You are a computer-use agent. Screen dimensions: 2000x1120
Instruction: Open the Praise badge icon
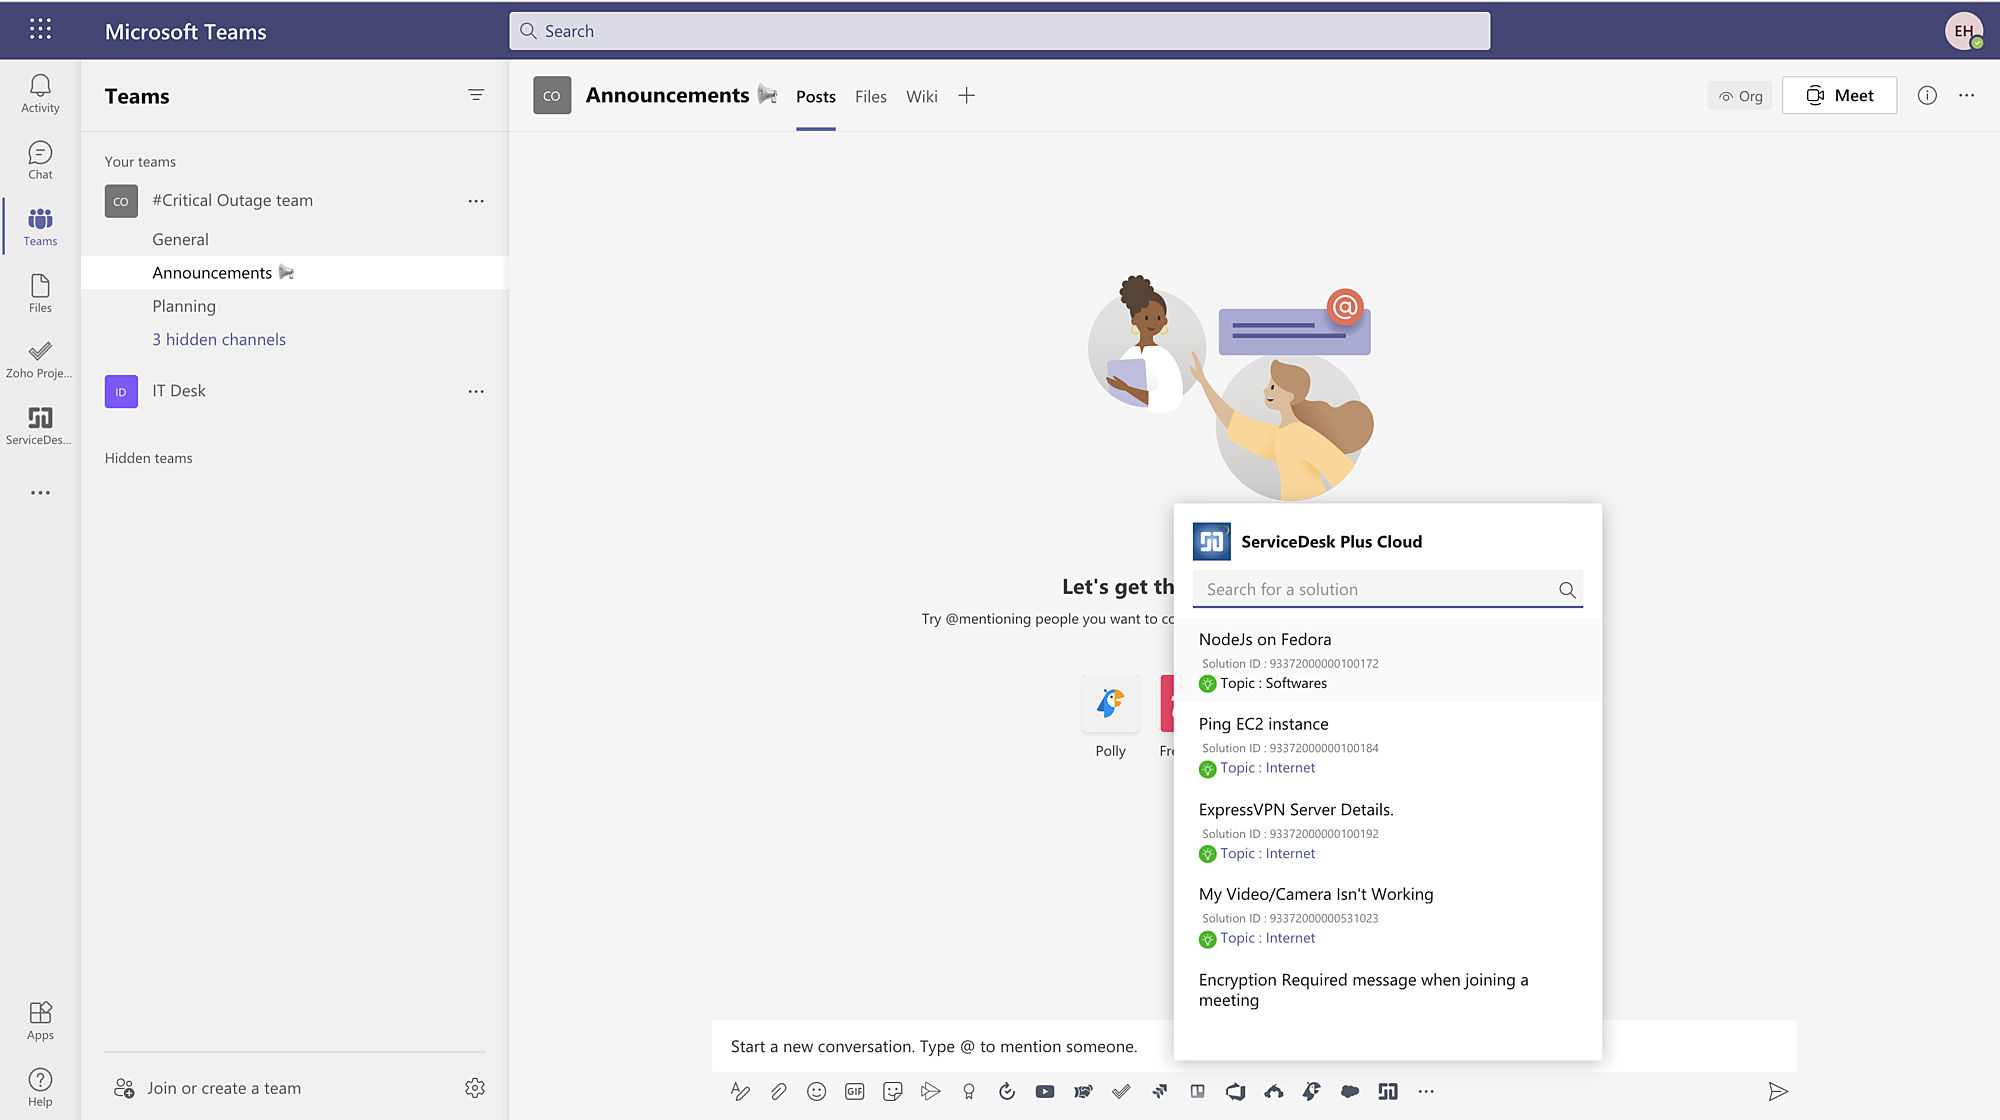968,1092
